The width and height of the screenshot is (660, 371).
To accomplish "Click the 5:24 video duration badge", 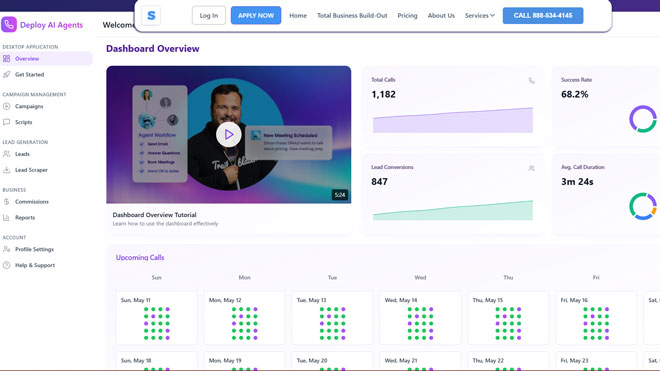I will point(340,195).
